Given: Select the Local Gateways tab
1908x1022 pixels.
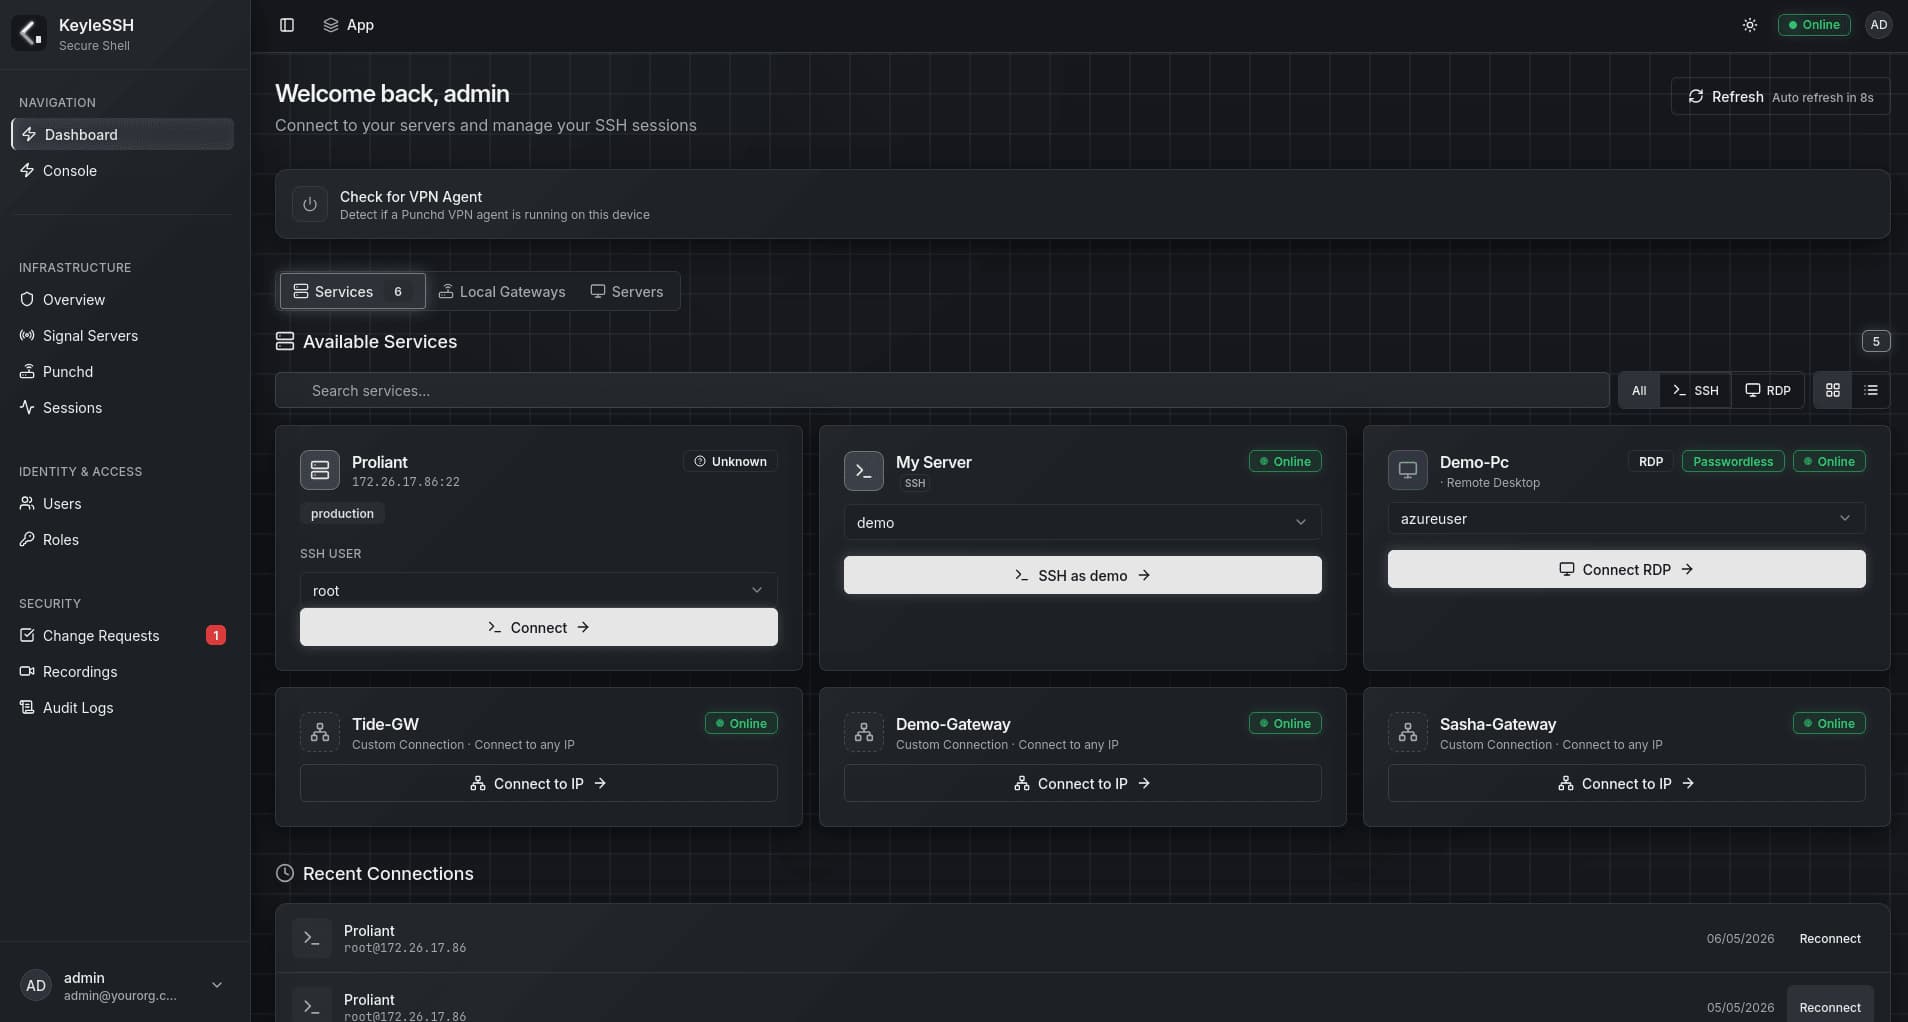Looking at the screenshot, I should pyautogui.click(x=502, y=291).
